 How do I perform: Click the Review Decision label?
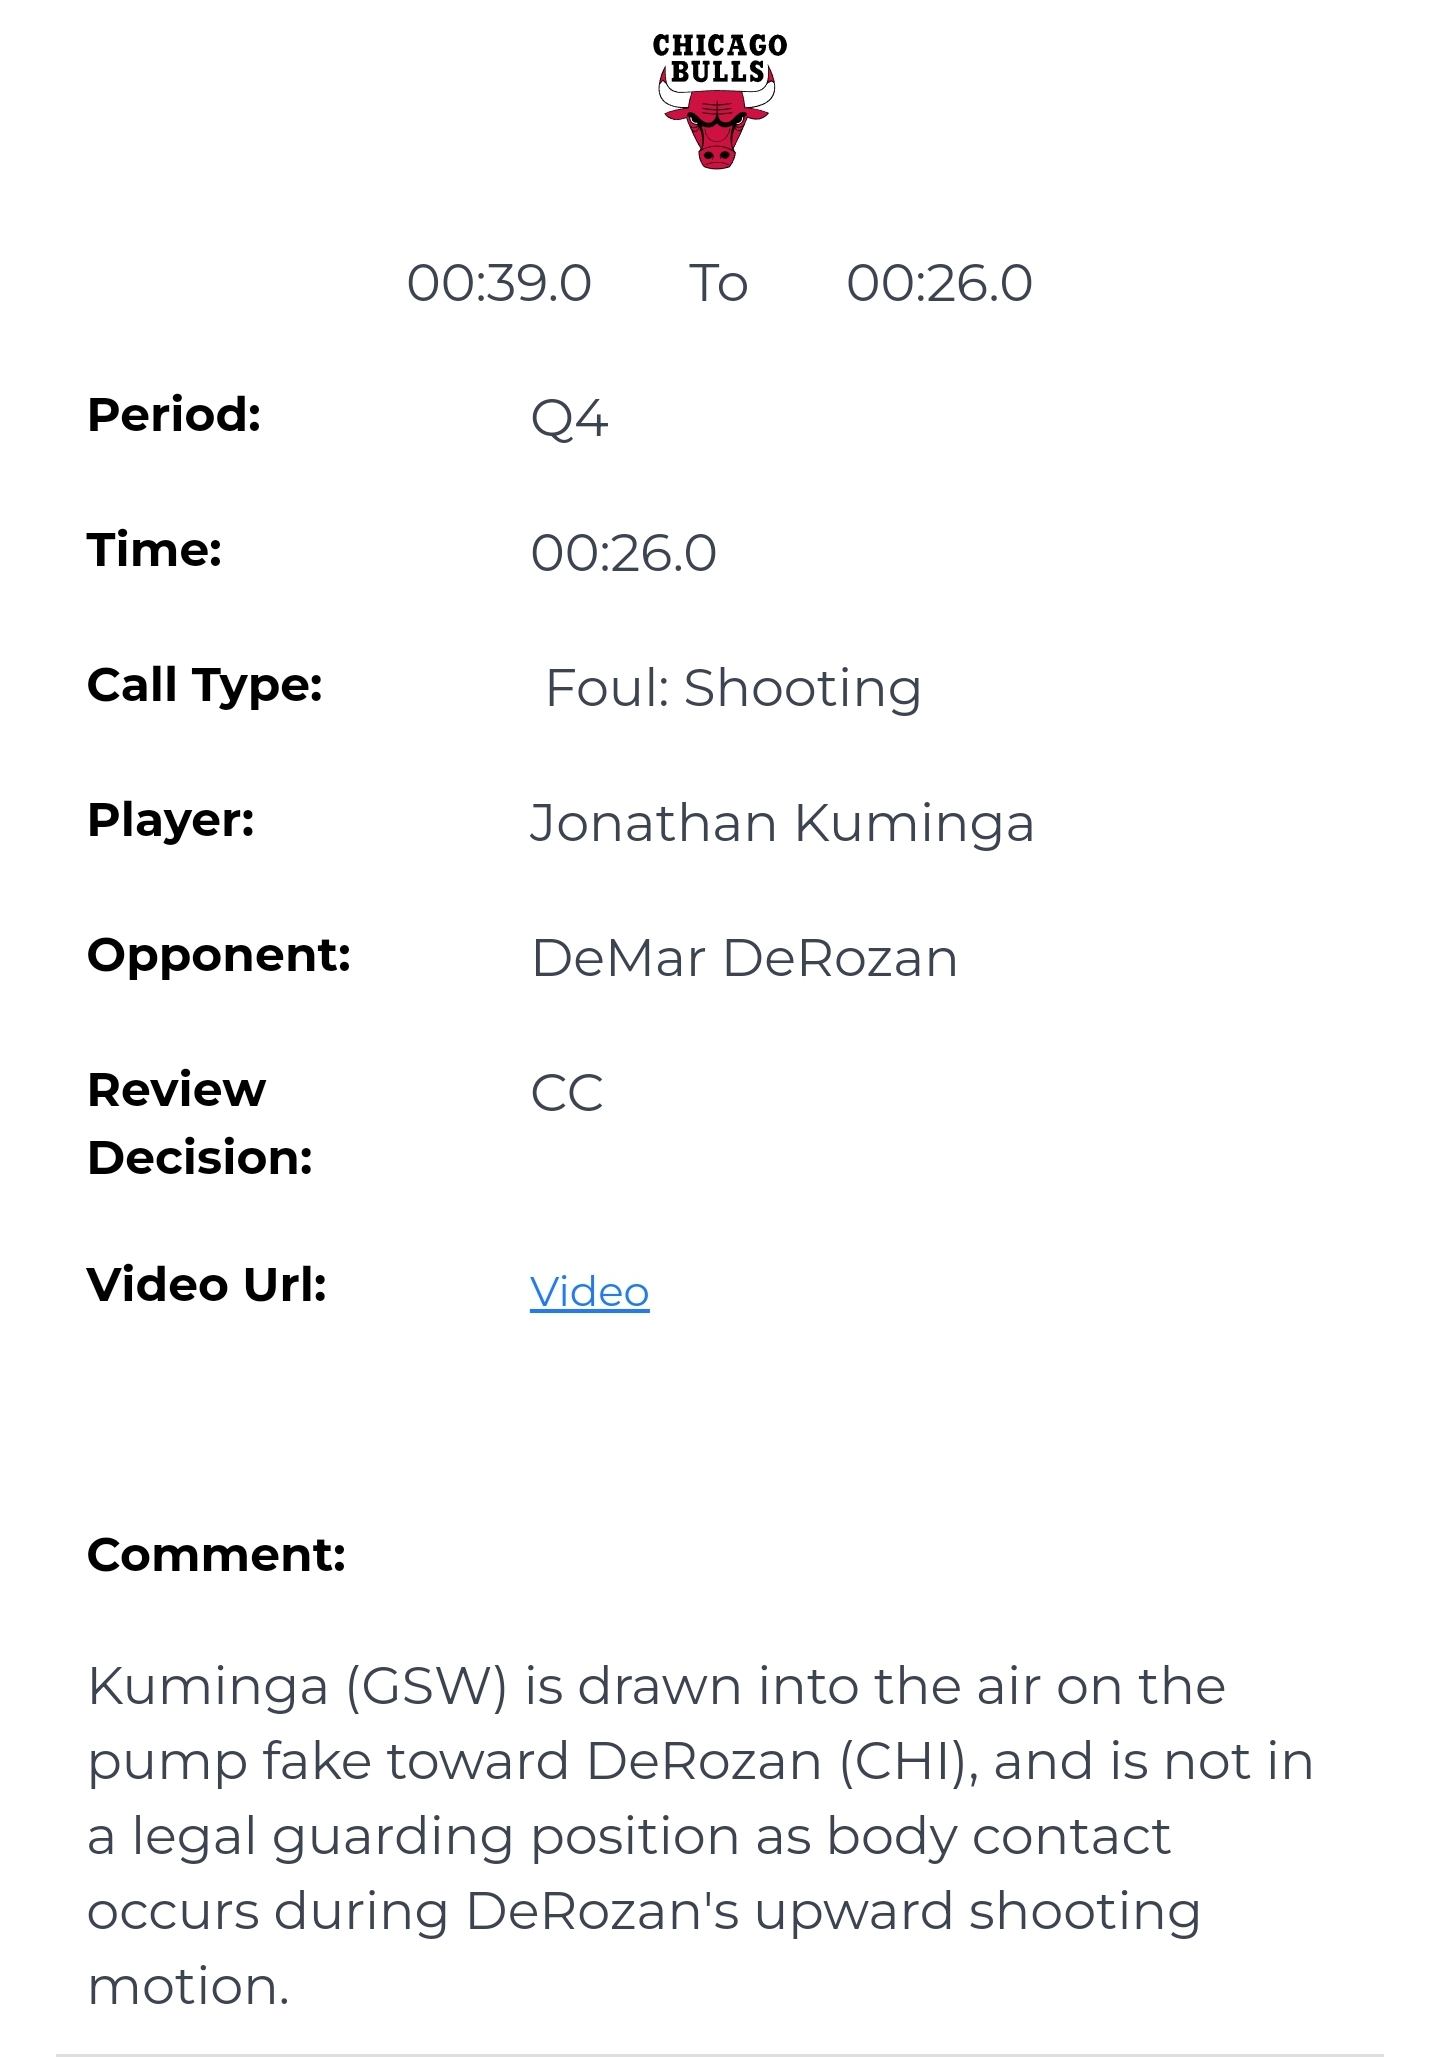point(199,1123)
